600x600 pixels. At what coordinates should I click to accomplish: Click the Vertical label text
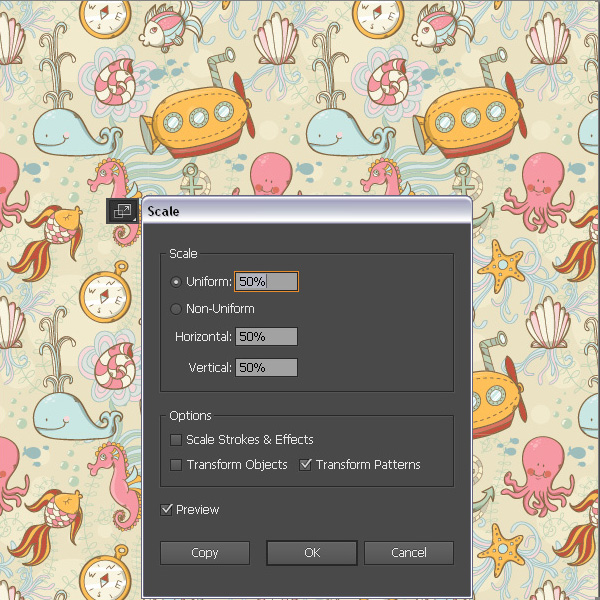click(x=210, y=368)
